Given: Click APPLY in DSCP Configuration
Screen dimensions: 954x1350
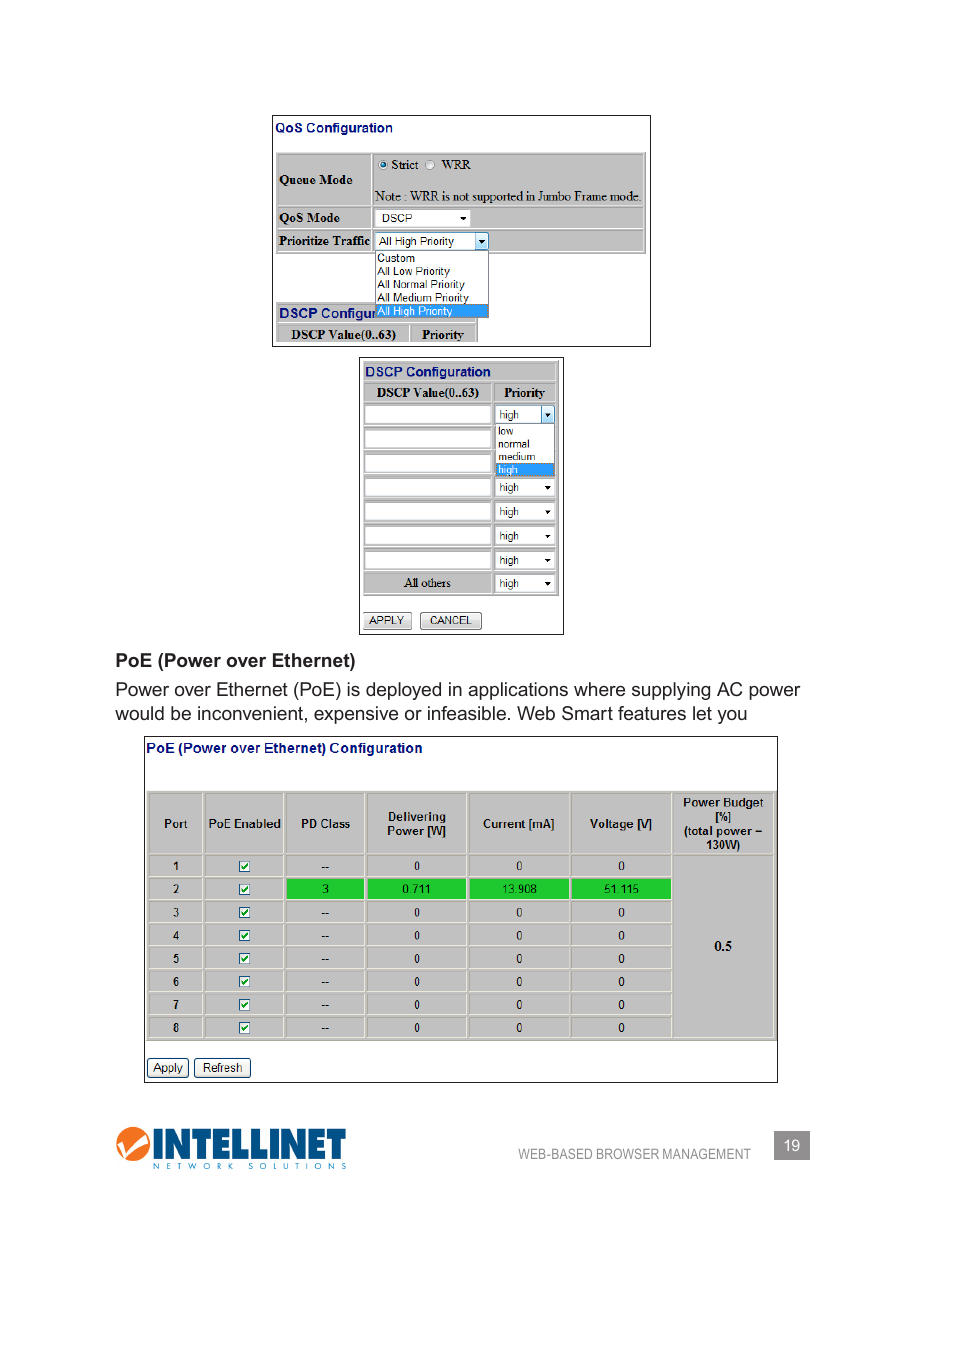Looking at the screenshot, I should click(387, 621).
